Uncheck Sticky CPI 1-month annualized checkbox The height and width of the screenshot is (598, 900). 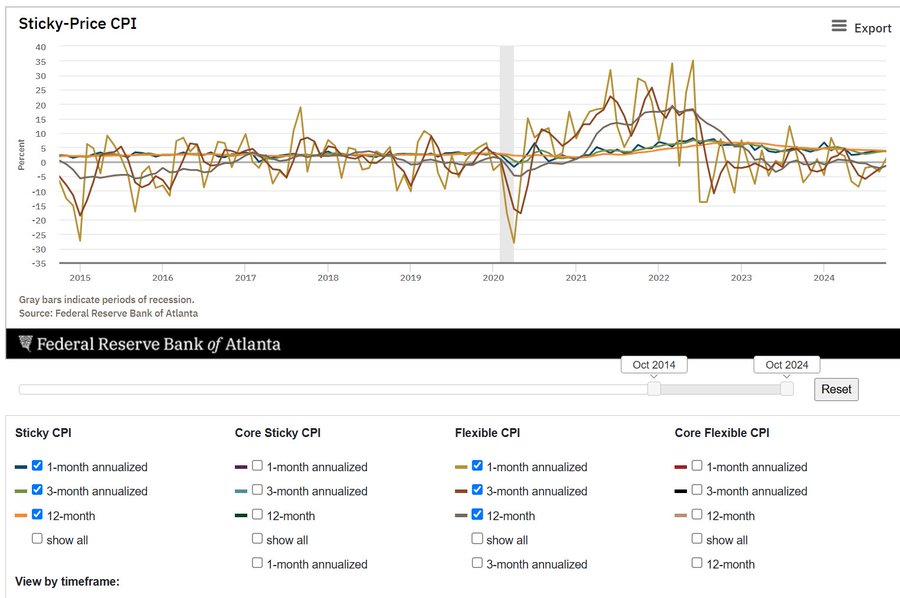[x=37, y=466]
